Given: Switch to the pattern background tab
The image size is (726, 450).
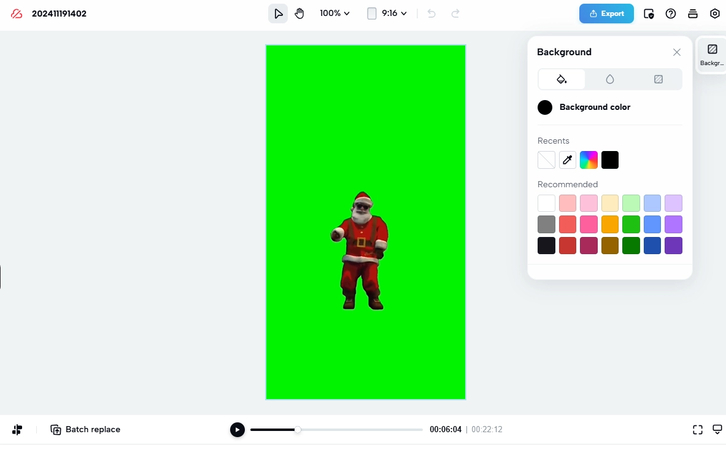Looking at the screenshot, I should click(658, 79).
